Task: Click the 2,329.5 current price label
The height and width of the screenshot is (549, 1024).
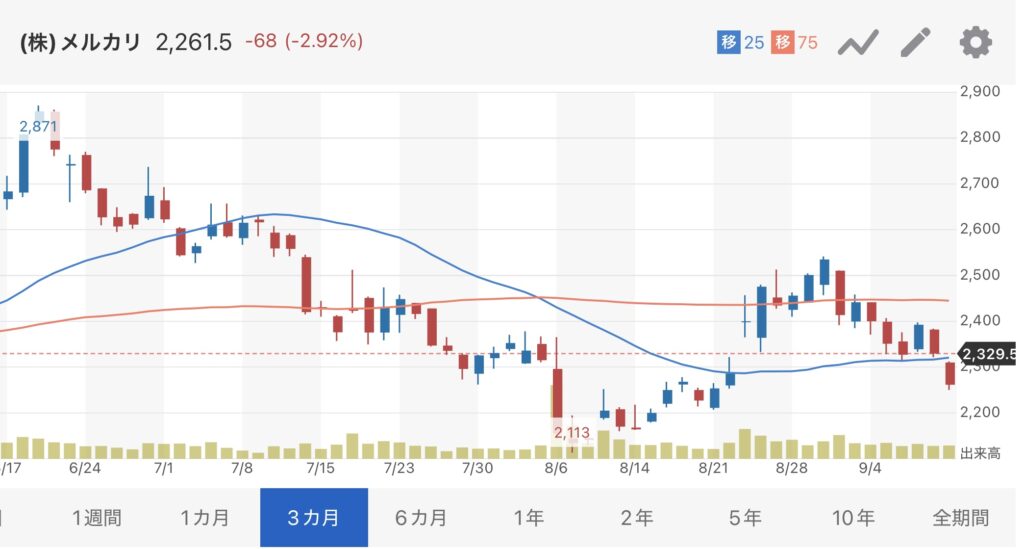Action: tap(988, 354)
